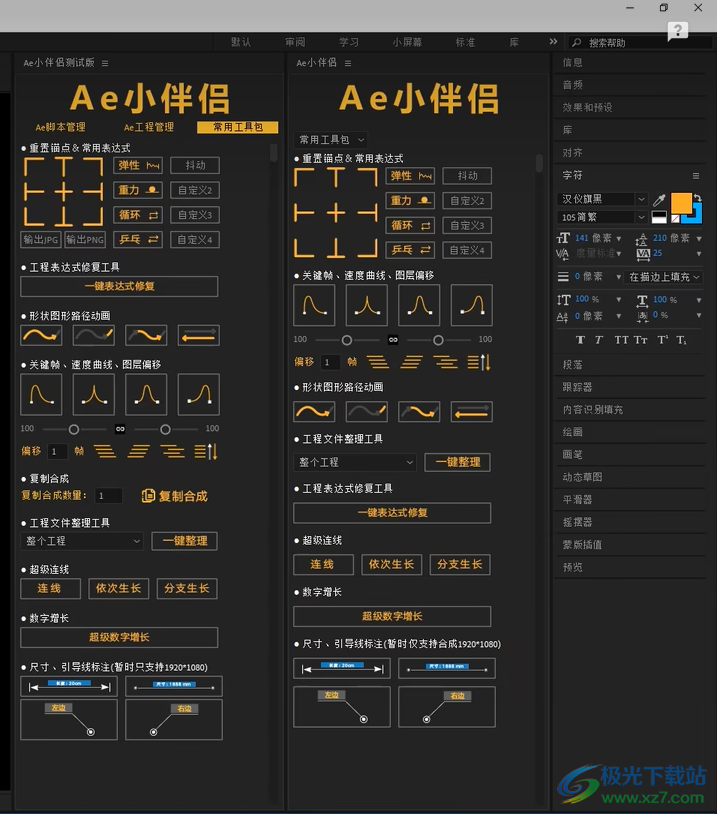Click 偏移 frame value field in right panel

pyautogui.click(x=330, y=362)
